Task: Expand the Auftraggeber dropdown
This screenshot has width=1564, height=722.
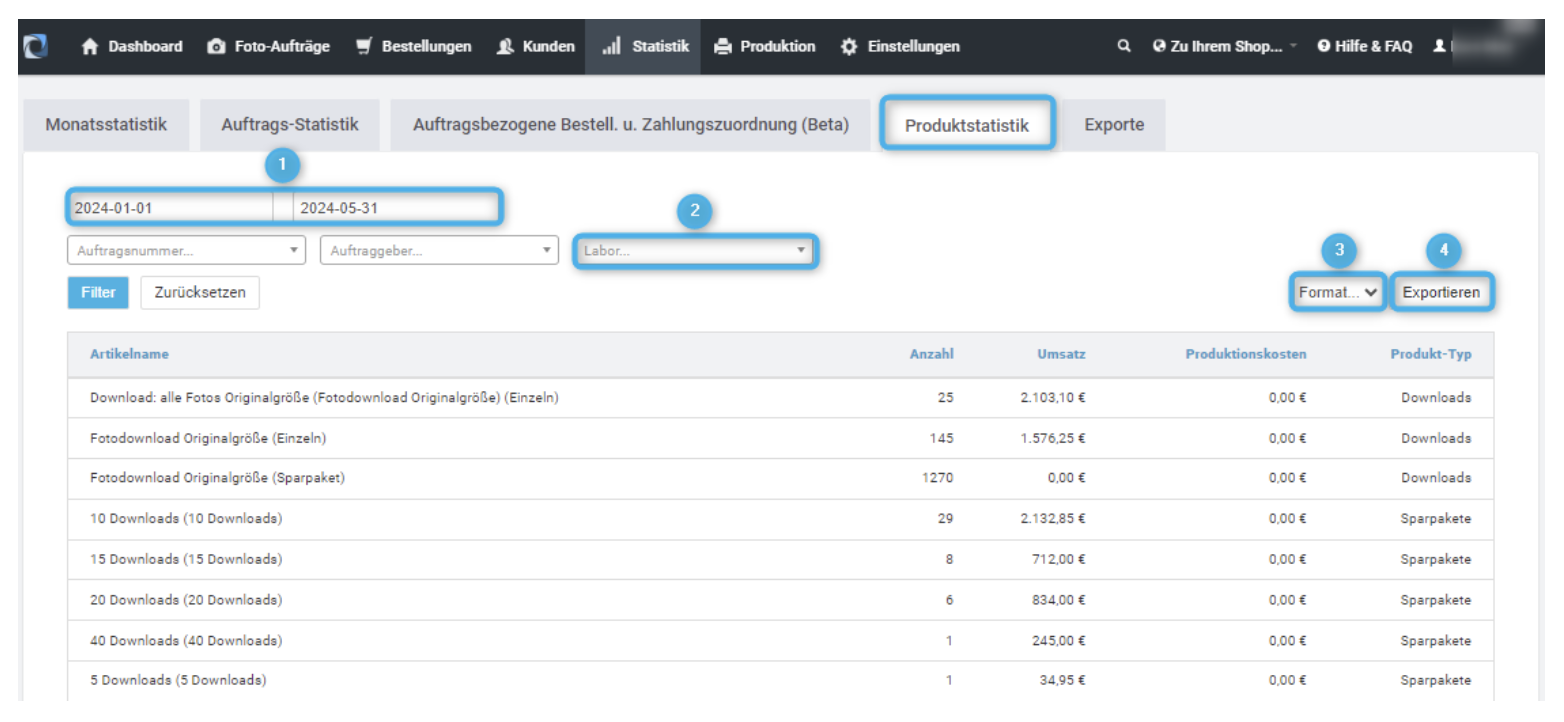Action: click(x=439, y=251)
